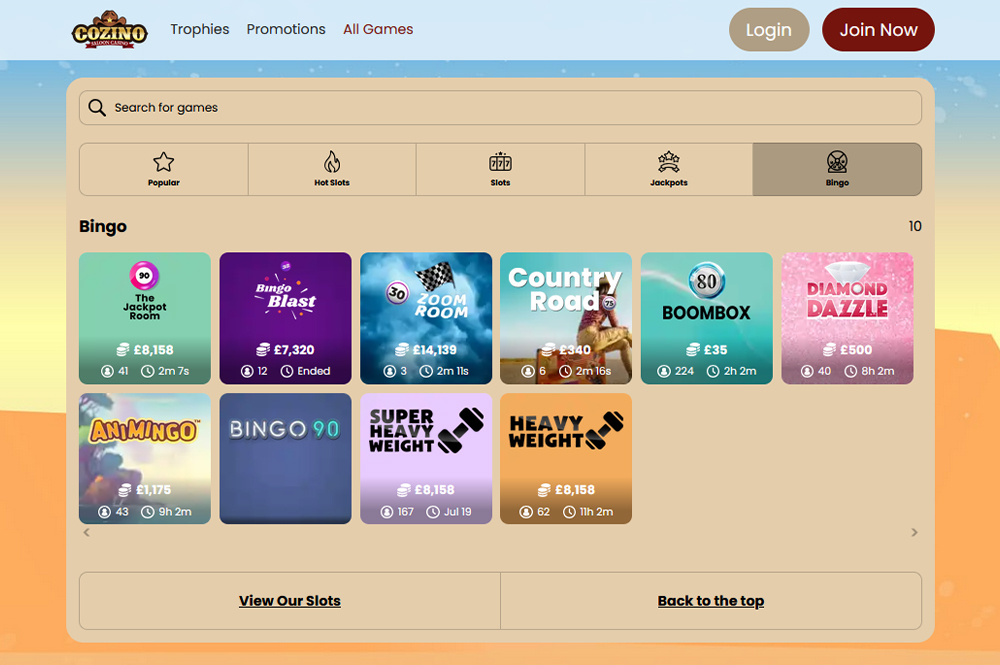
Task: Click the Back to the top link
Action: [x=710, y=601]
